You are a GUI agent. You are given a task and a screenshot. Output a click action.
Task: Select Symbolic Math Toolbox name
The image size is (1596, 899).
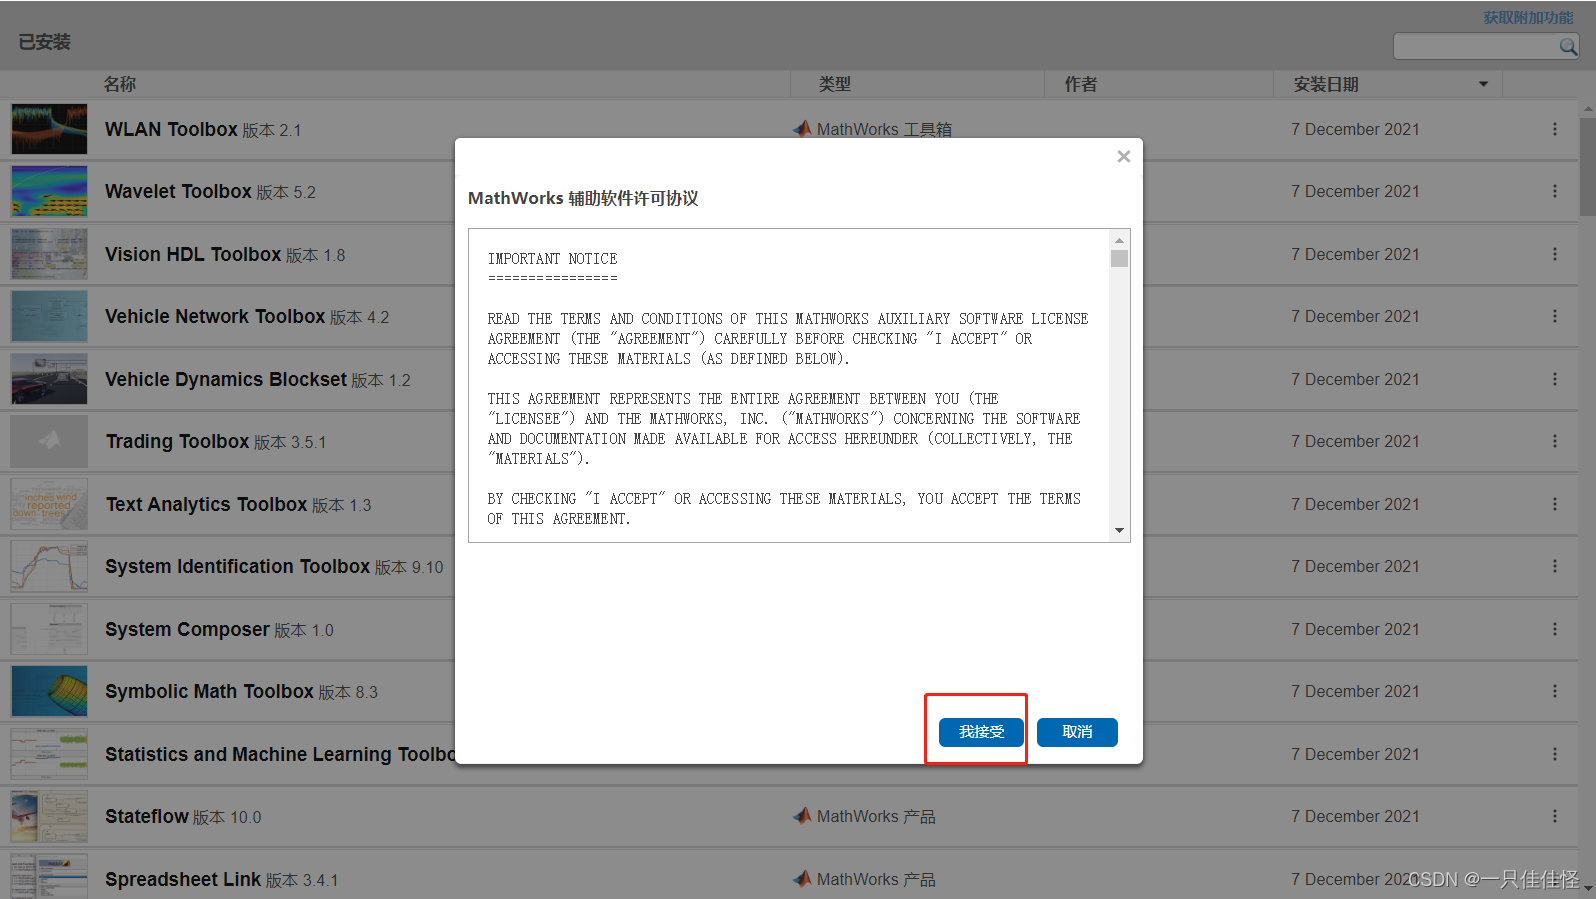tap(209, 691)
